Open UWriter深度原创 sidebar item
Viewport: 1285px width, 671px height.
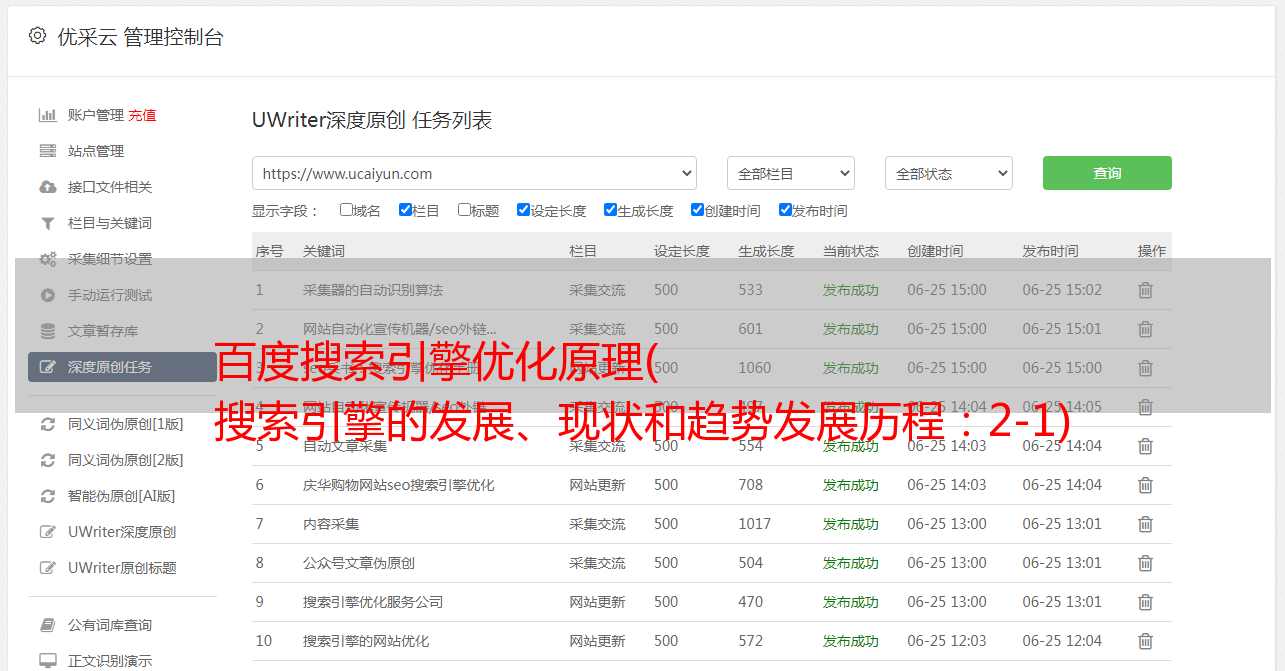click(122, 532)
